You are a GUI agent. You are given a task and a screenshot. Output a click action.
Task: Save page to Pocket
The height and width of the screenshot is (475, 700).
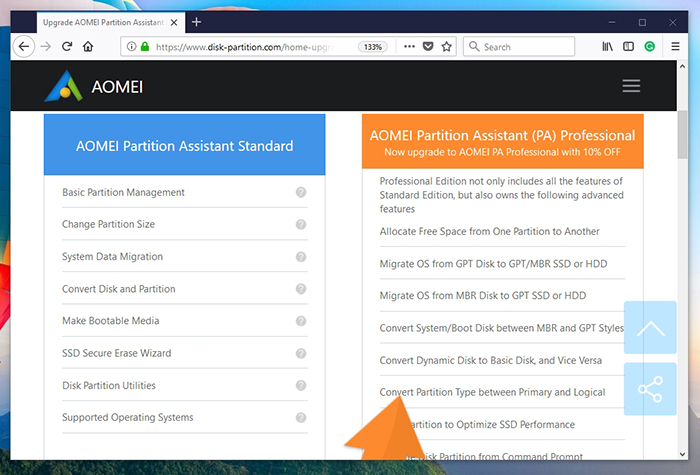(428, 46)
